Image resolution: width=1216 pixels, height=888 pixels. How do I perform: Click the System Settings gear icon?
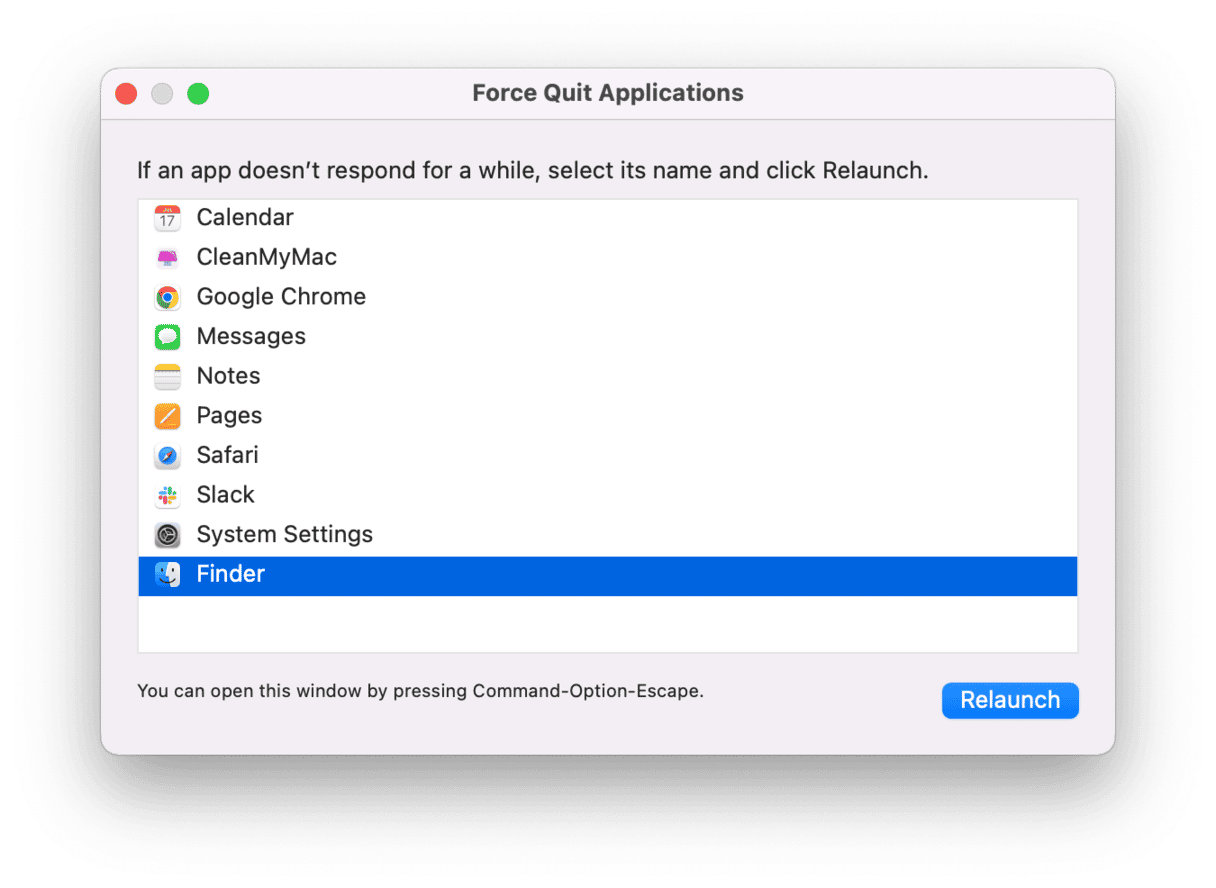point(167,535)
